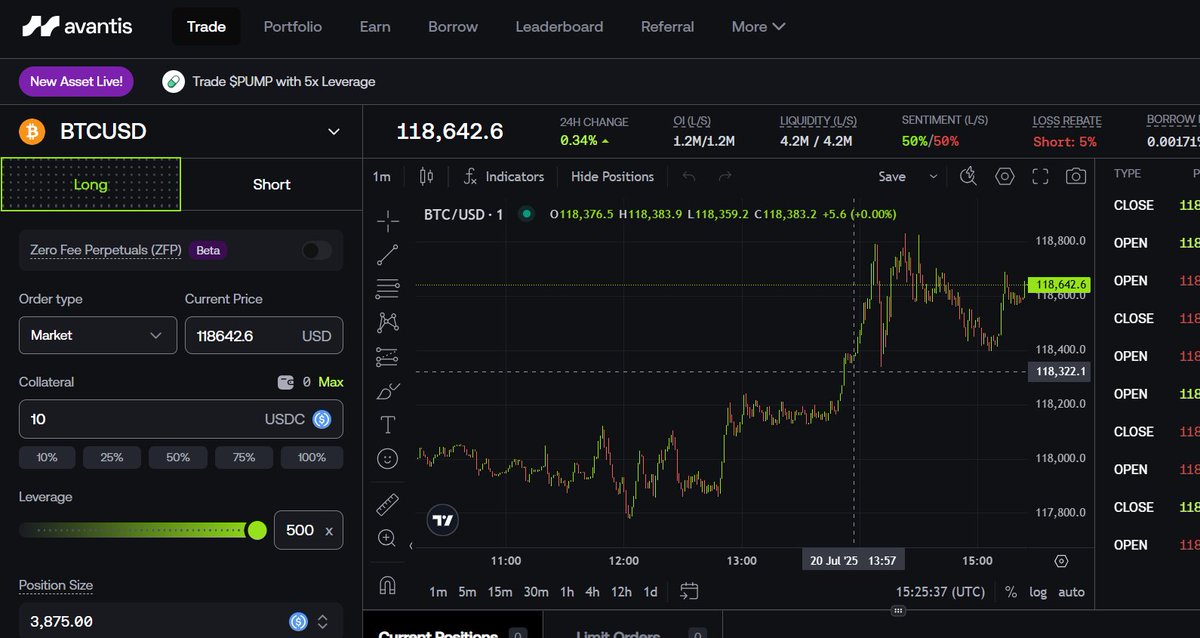Set collateral to 50%
Screen dimensions: 1200x638
coord(178,457)
